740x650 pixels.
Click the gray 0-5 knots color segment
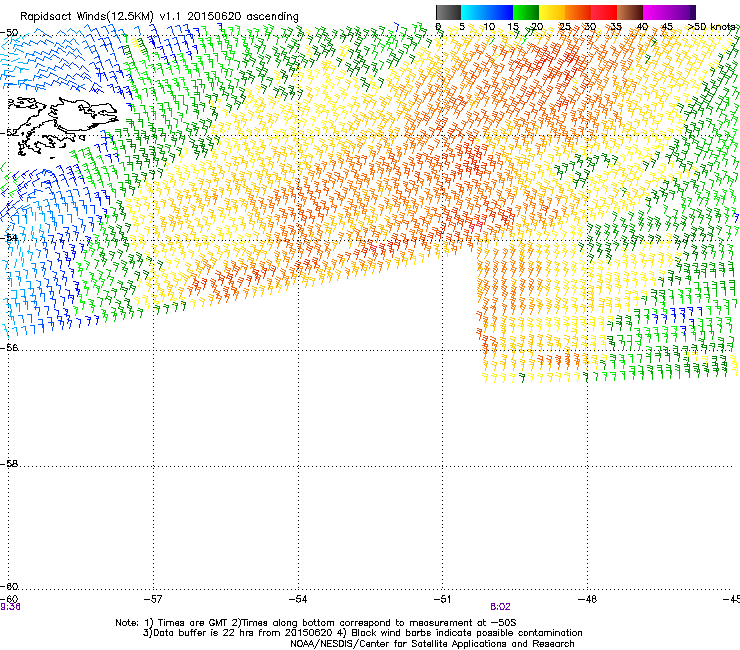point(448,12)
